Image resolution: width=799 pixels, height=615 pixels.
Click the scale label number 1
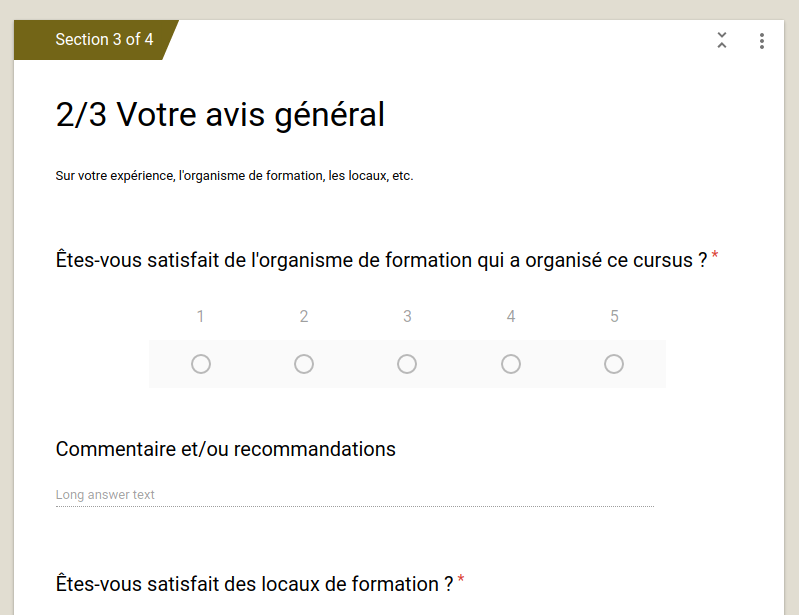tap(200, 316)
